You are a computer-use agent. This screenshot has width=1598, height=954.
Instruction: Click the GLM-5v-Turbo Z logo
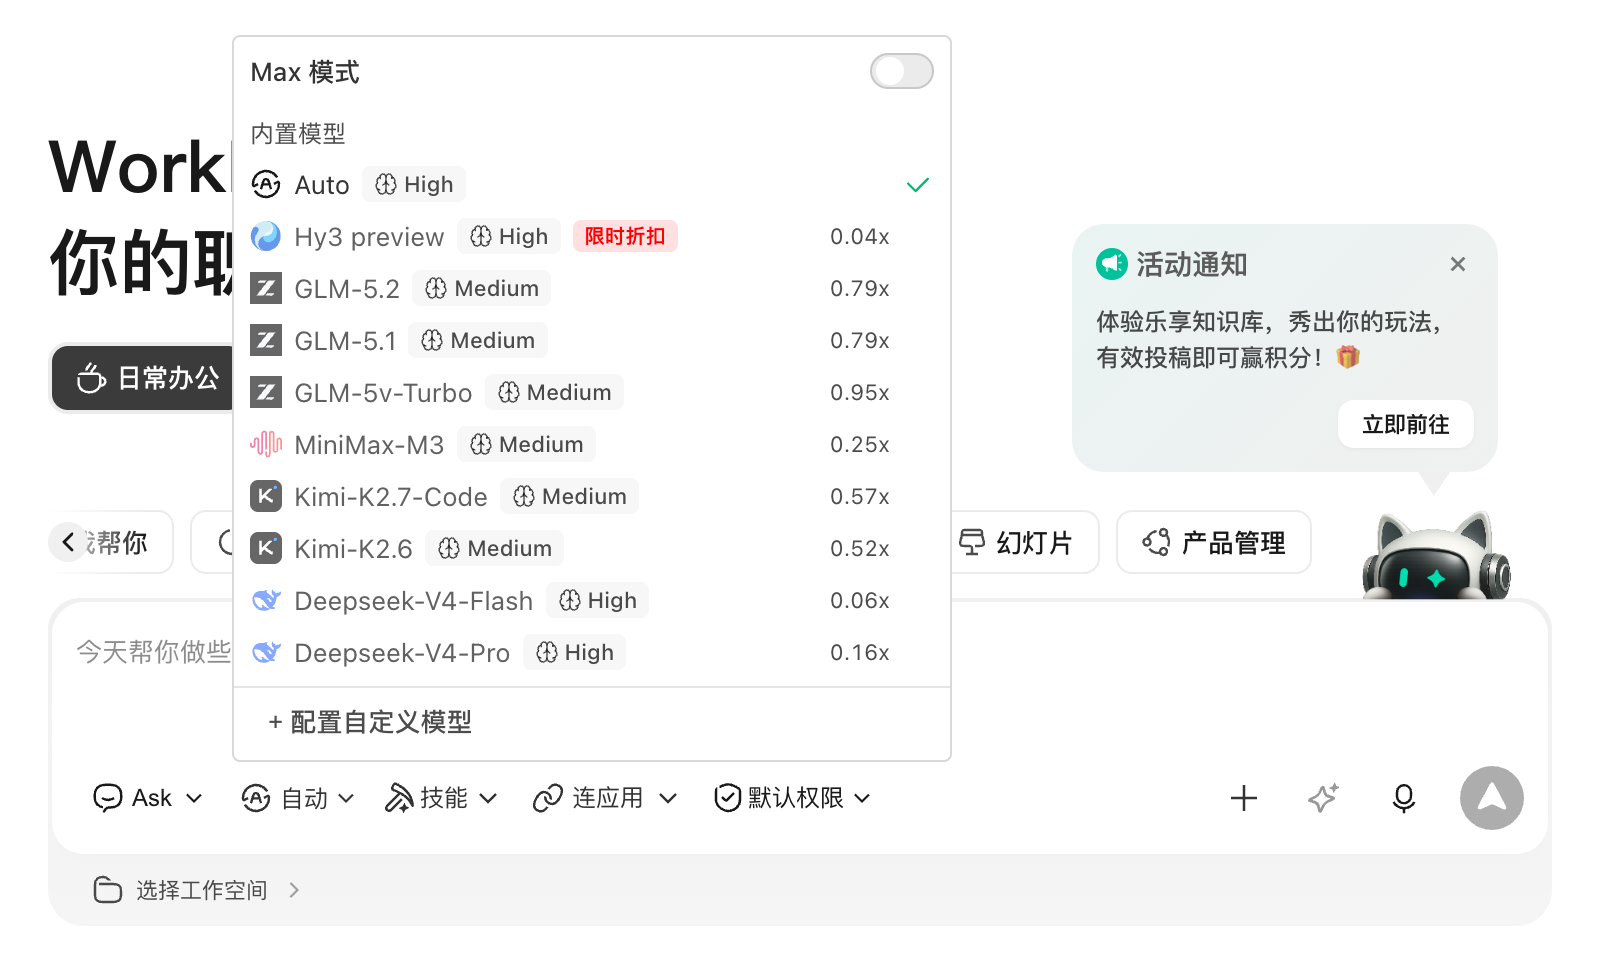(266, 393)
